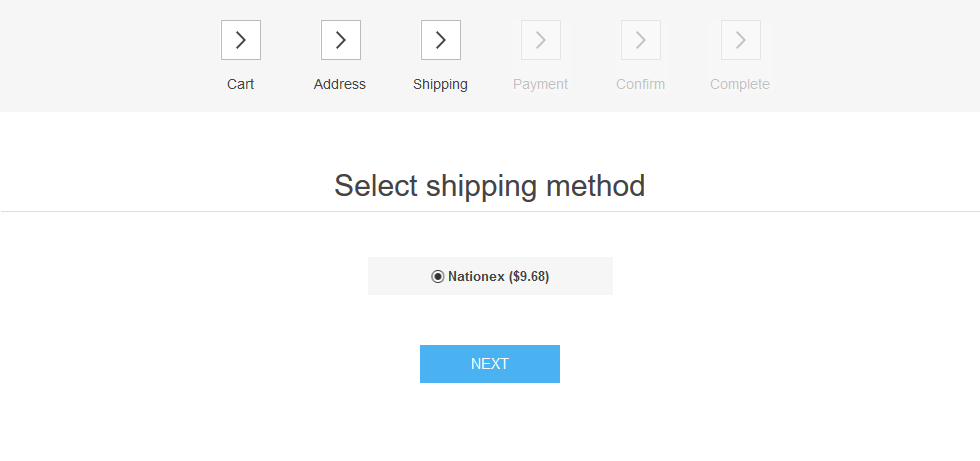Click the Nationex shipping option label

pyautogui.click(x=498, y=276)
